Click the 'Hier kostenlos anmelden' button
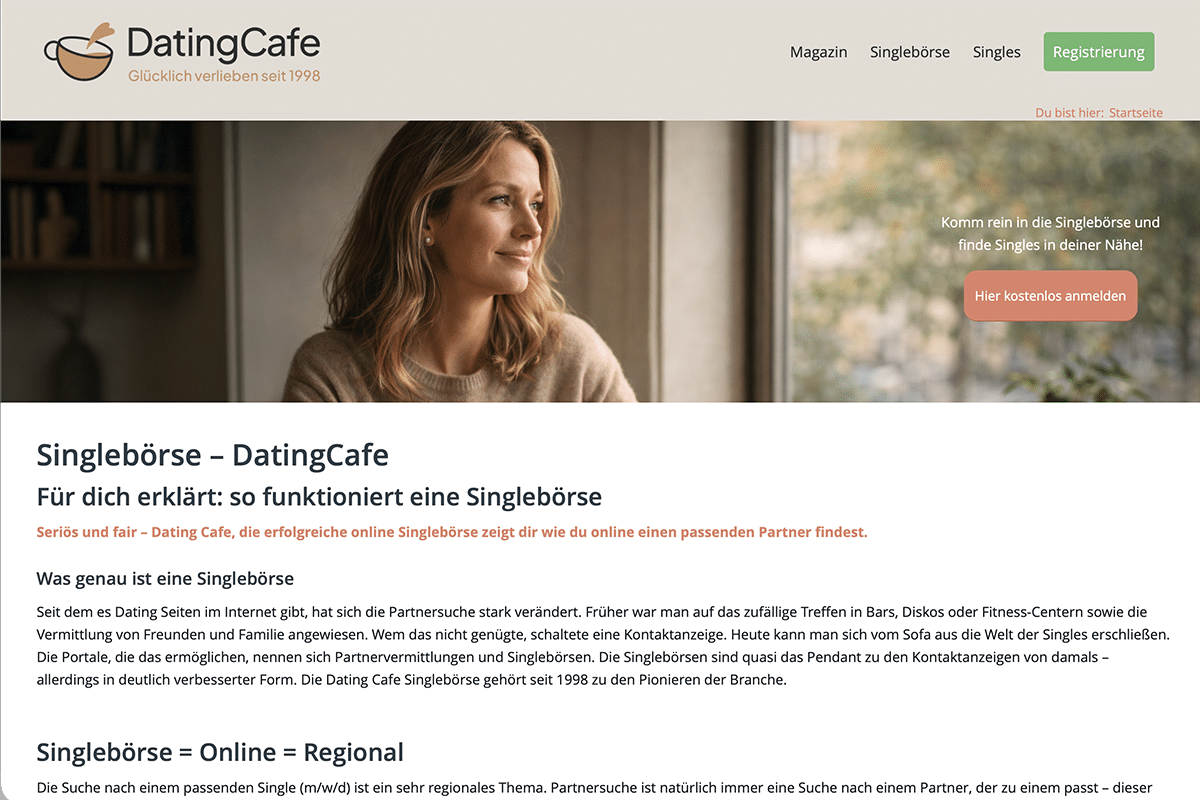This screenshot has height=800, width=1200. [1050, 296]
